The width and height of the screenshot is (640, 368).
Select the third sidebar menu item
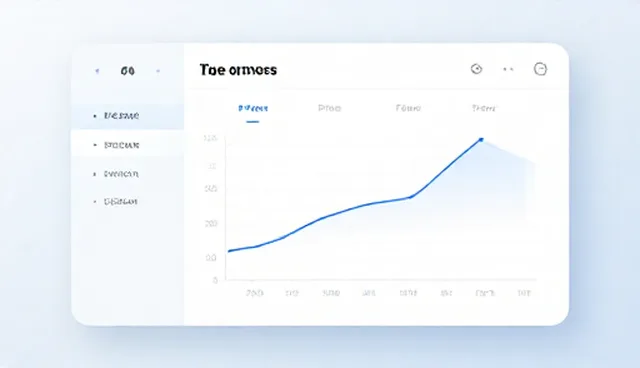point(121,174)
